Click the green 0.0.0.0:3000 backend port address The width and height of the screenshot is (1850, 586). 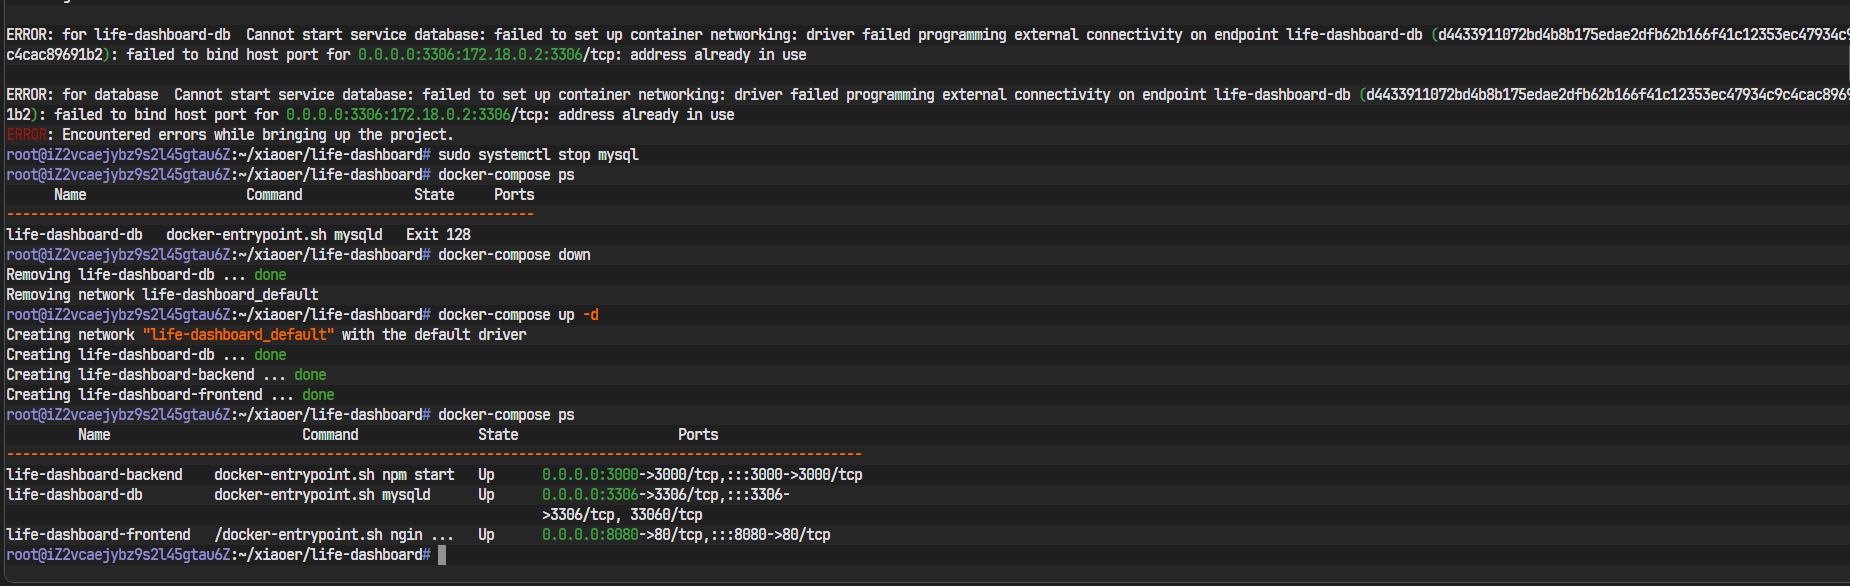pyautogui.click(x=590, y=475)
